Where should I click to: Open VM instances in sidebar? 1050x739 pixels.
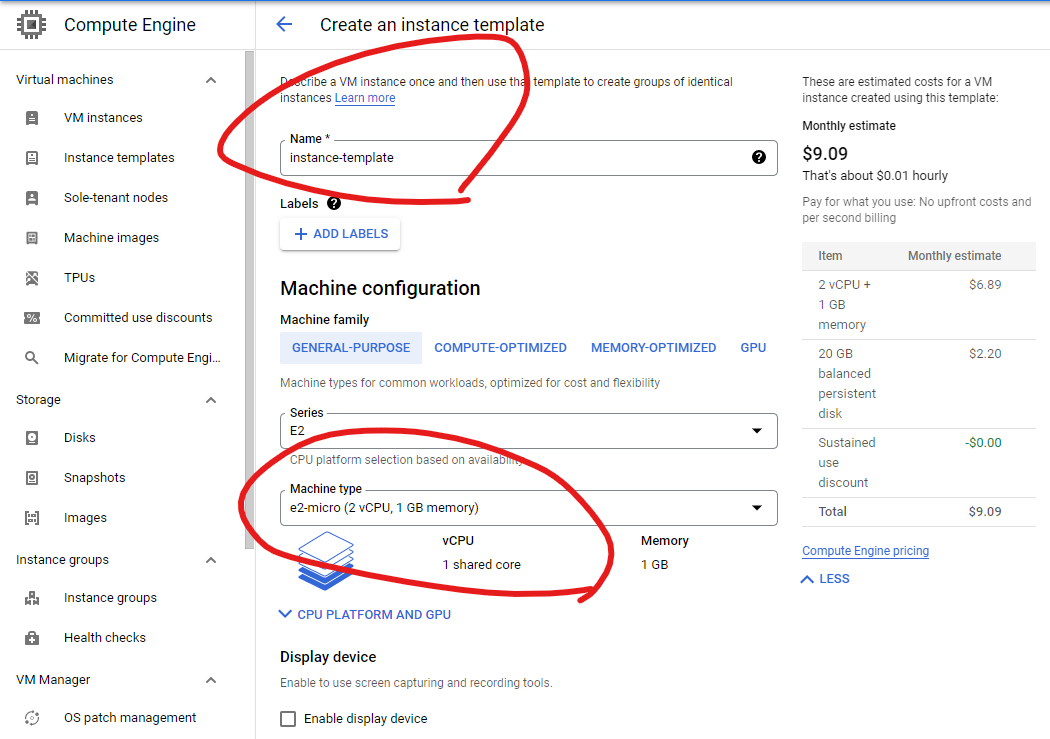pyautogui.click(x=103, y=118)
